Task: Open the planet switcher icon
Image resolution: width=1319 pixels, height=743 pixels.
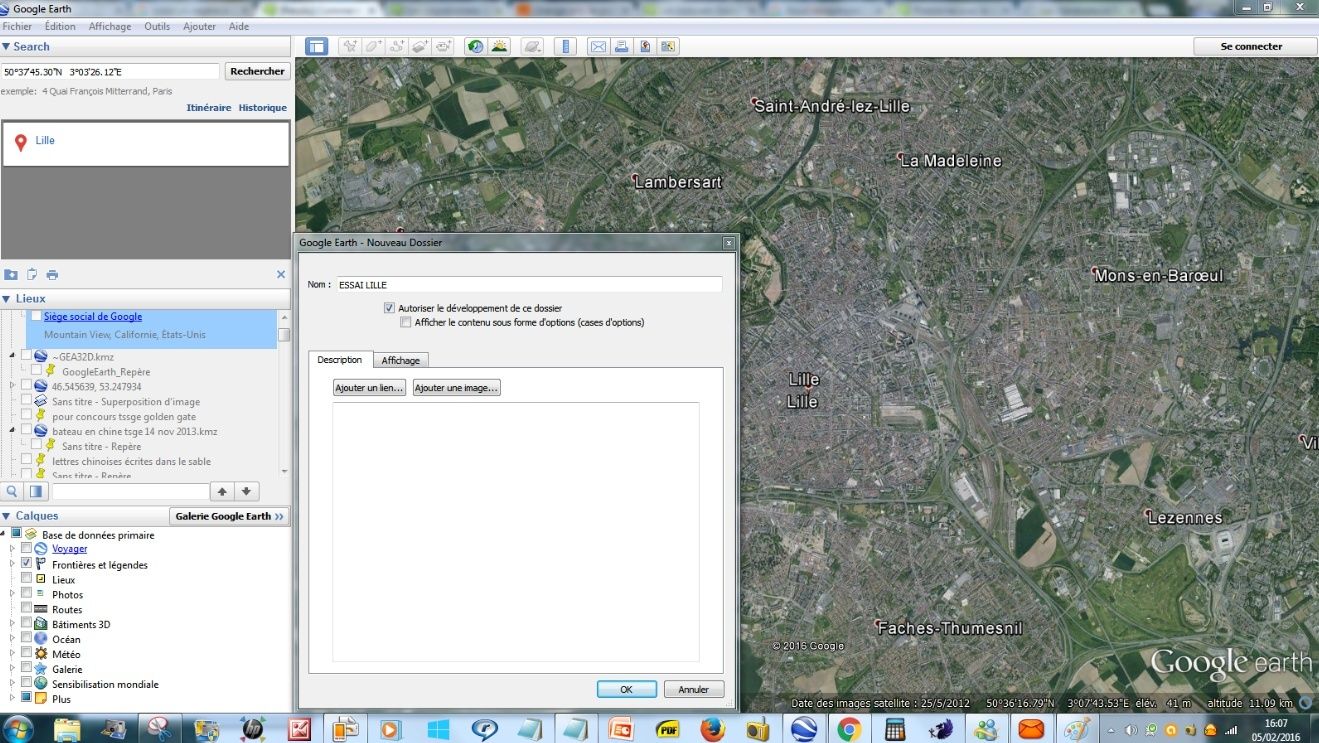Action: [533, 46]
